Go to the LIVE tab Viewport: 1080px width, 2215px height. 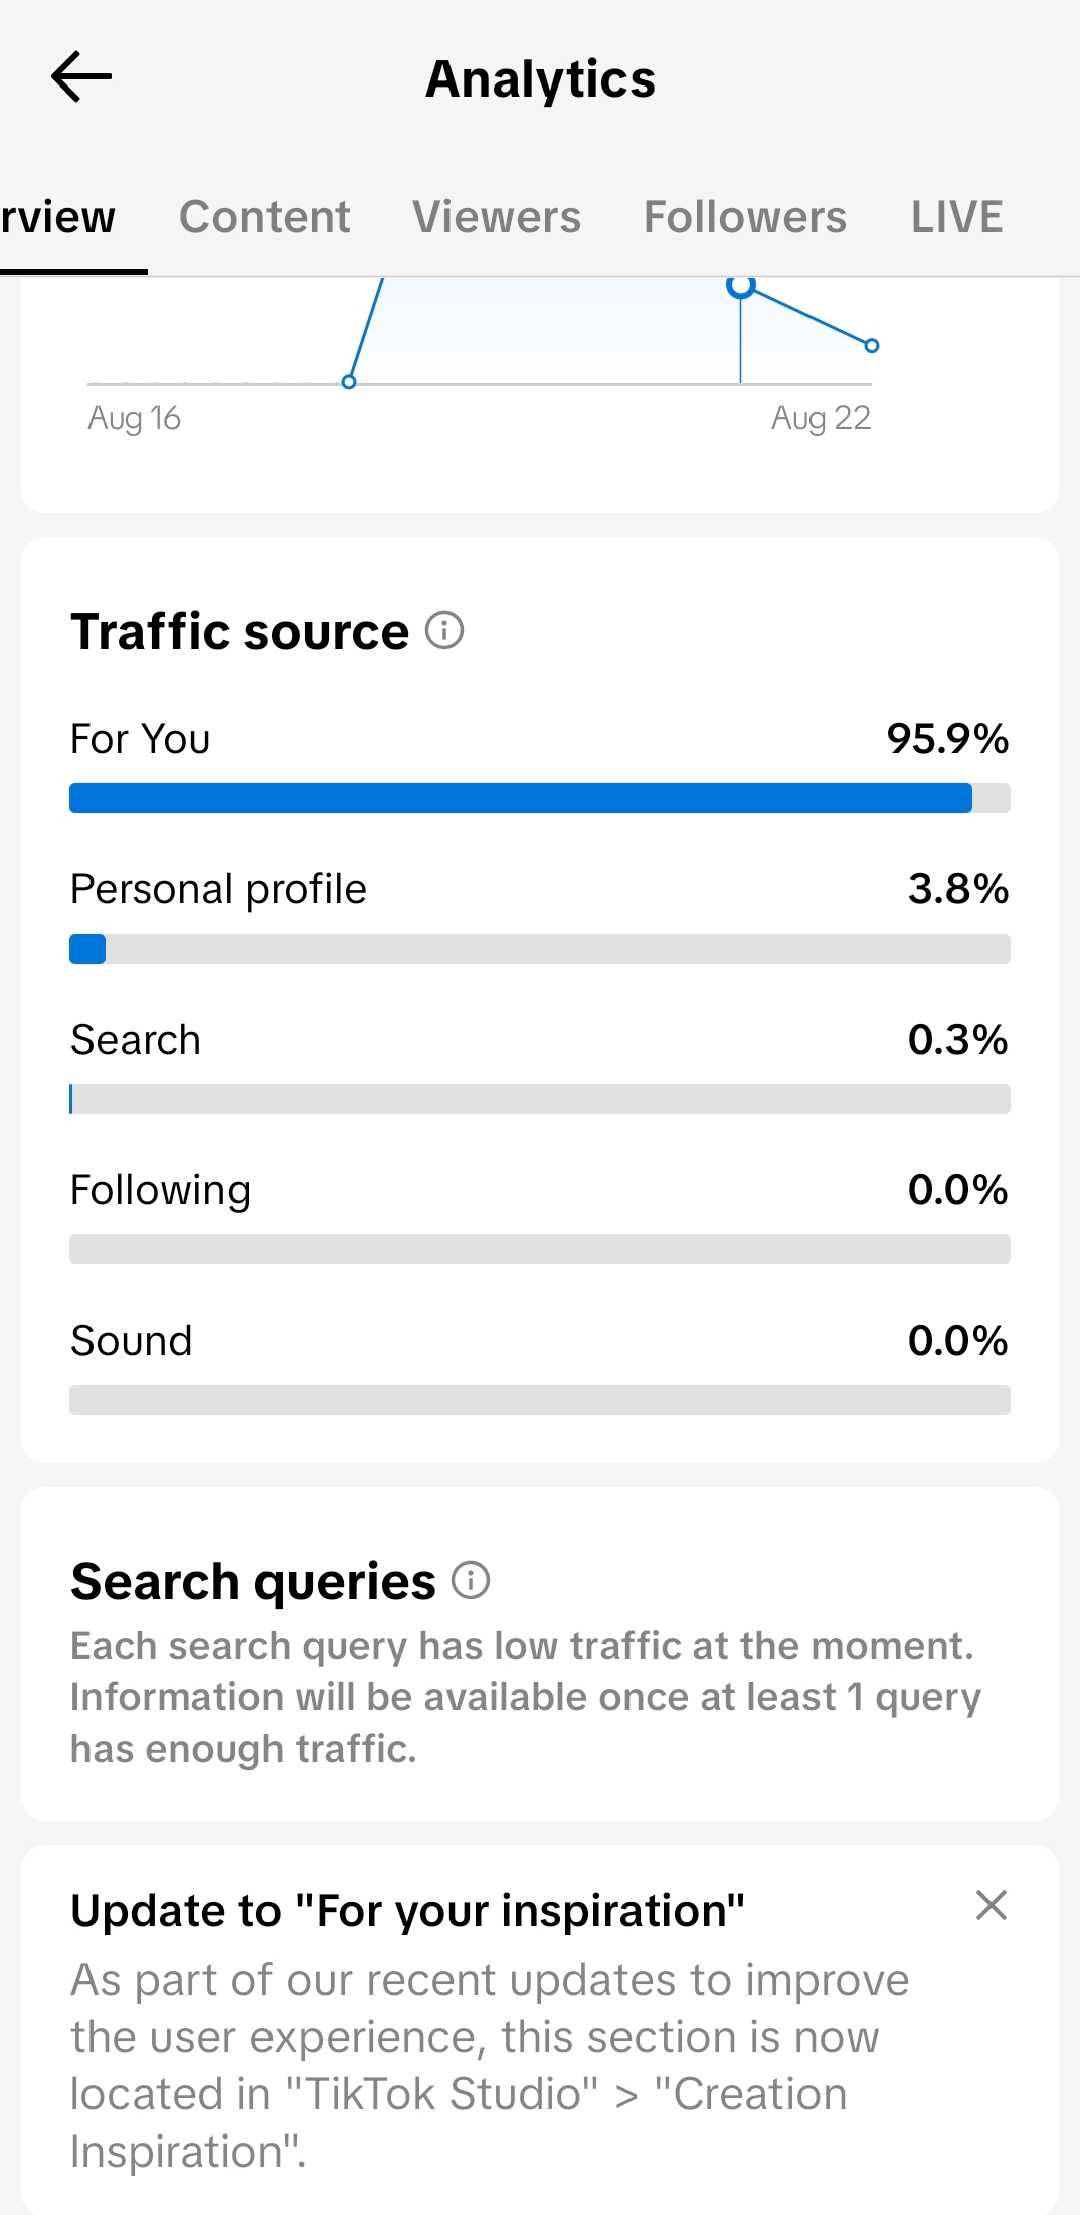[x=957, y=217]
